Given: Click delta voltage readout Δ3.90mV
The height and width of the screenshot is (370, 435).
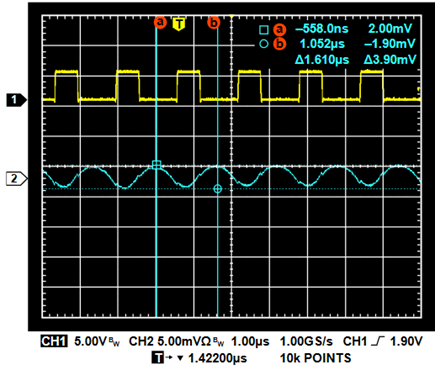Looking at the screenshot, I should pos(390,60).
